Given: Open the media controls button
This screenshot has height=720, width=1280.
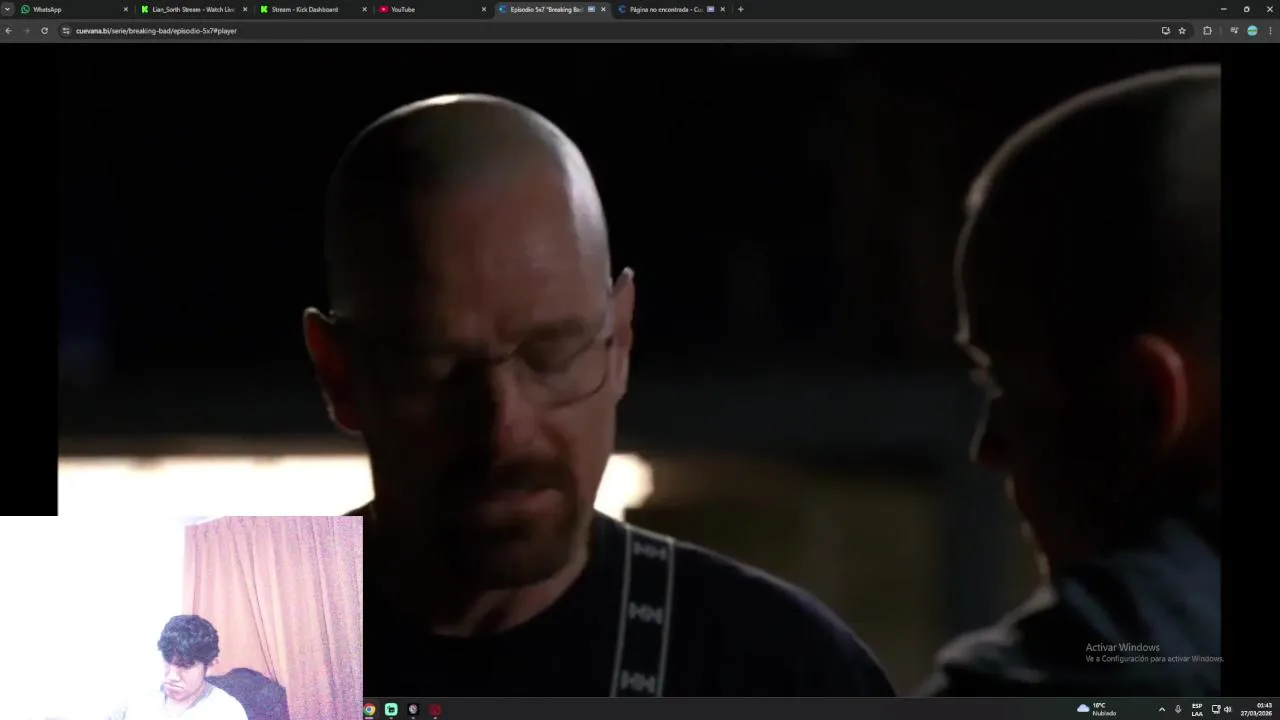Looking at the screenshot, I should pyautogui.click(x=1234, y=31).
